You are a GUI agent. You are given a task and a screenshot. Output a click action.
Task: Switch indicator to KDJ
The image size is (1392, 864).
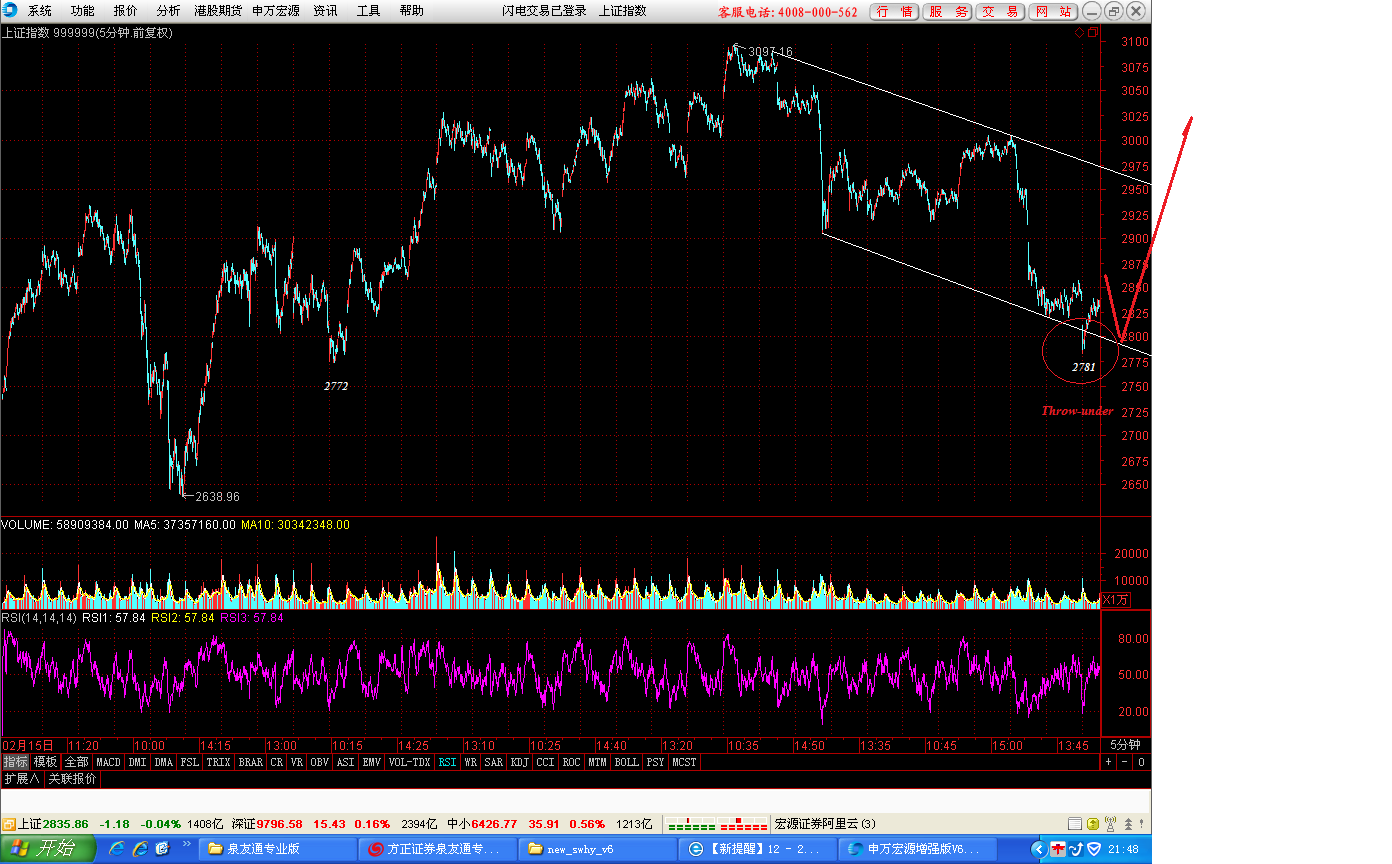coord(519,762)
